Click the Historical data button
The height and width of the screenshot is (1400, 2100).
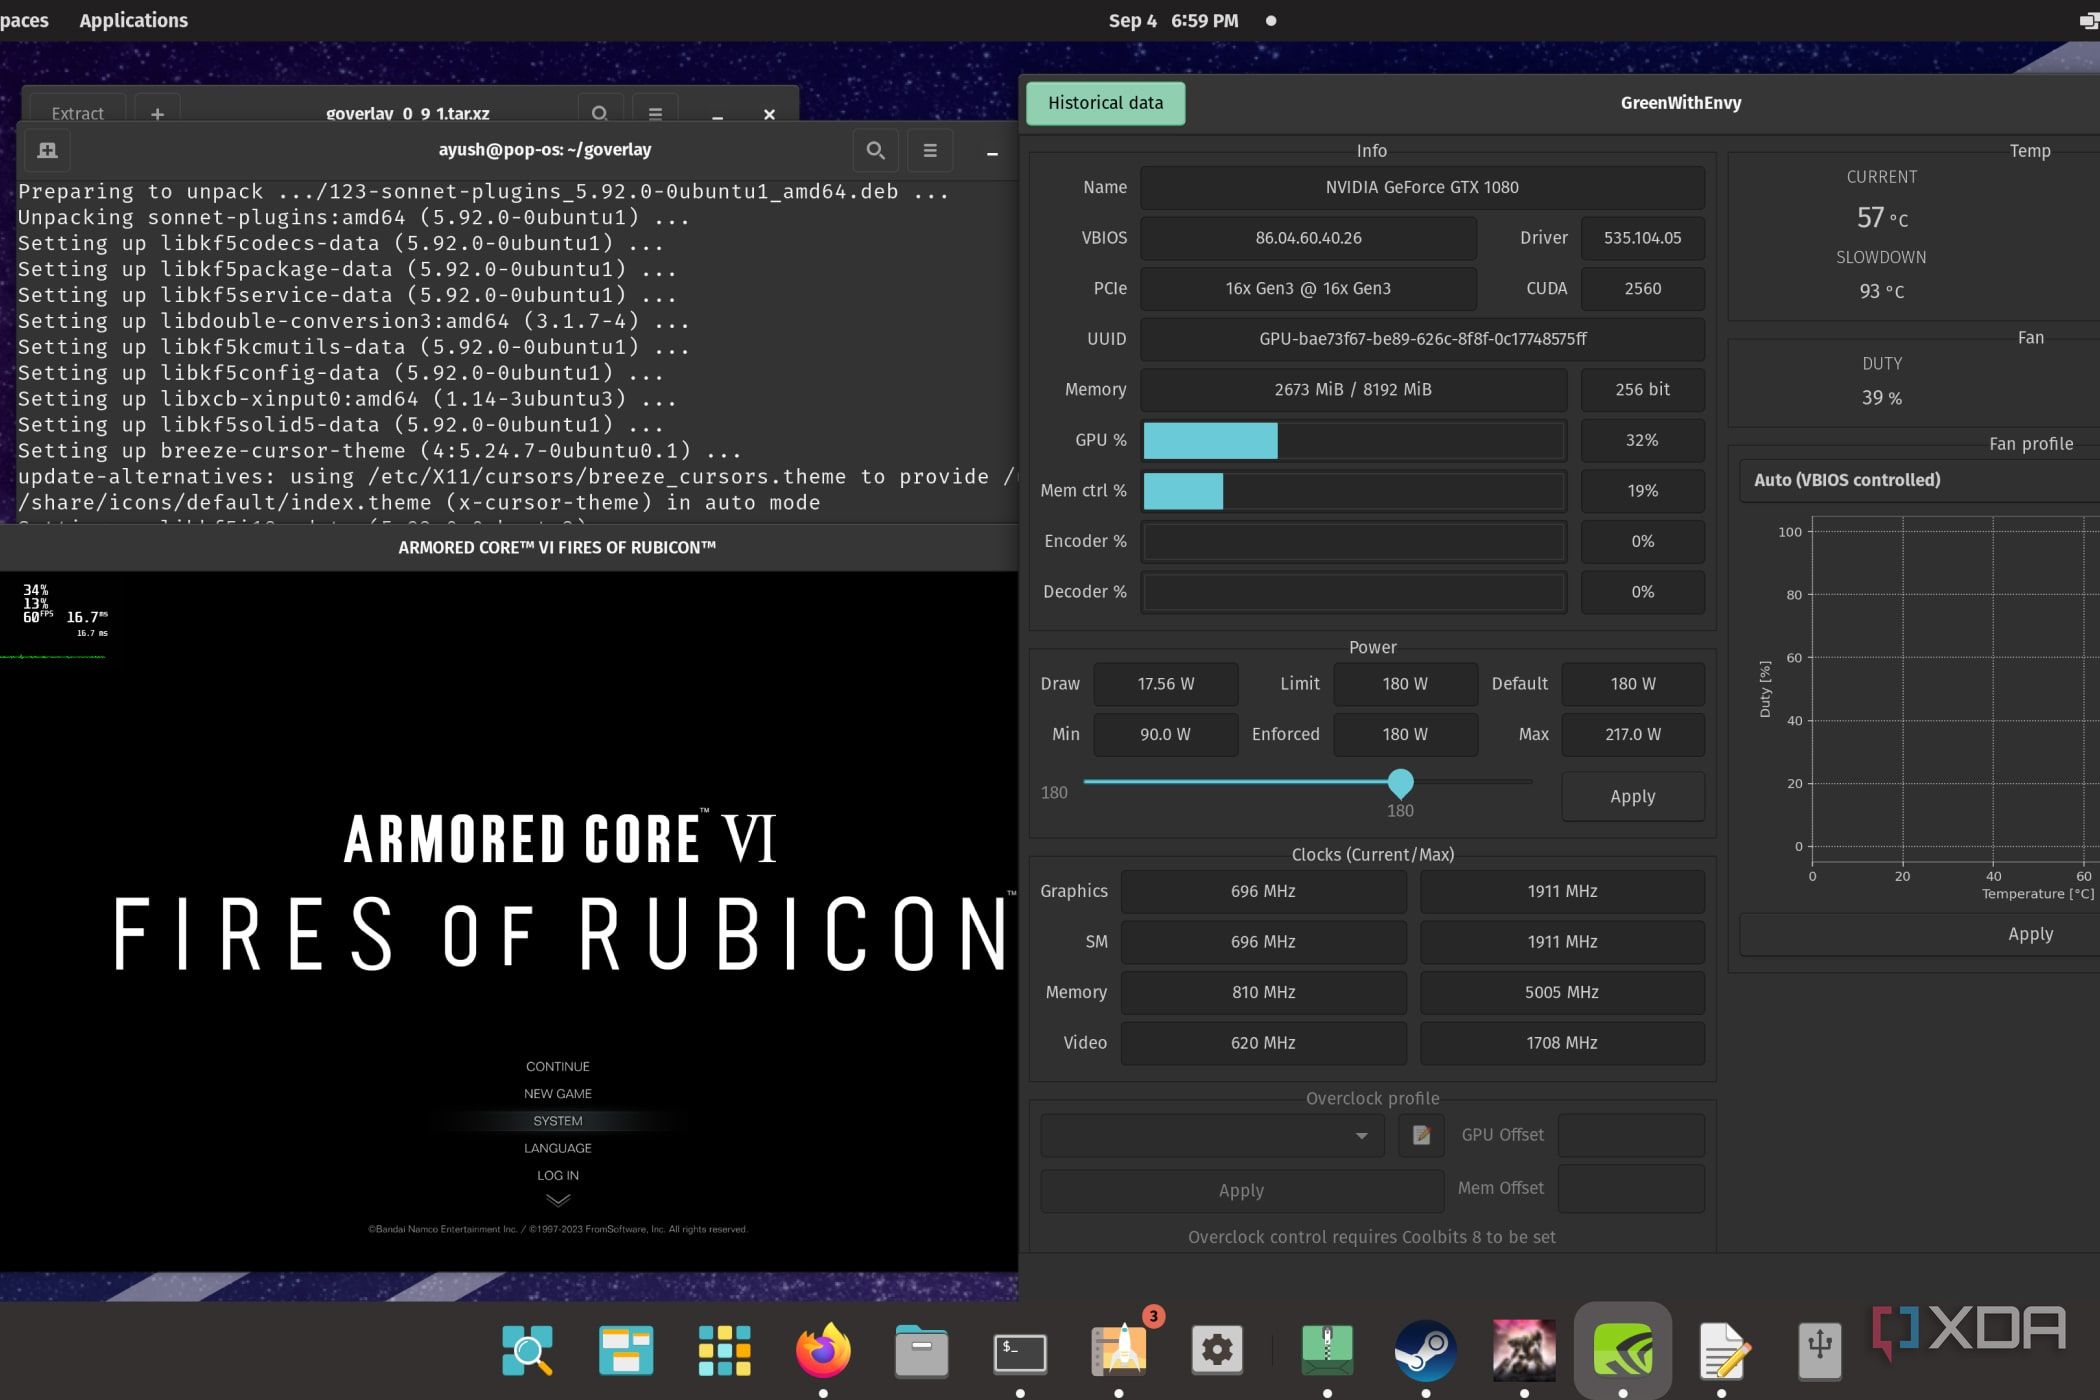click(1105, 102)
